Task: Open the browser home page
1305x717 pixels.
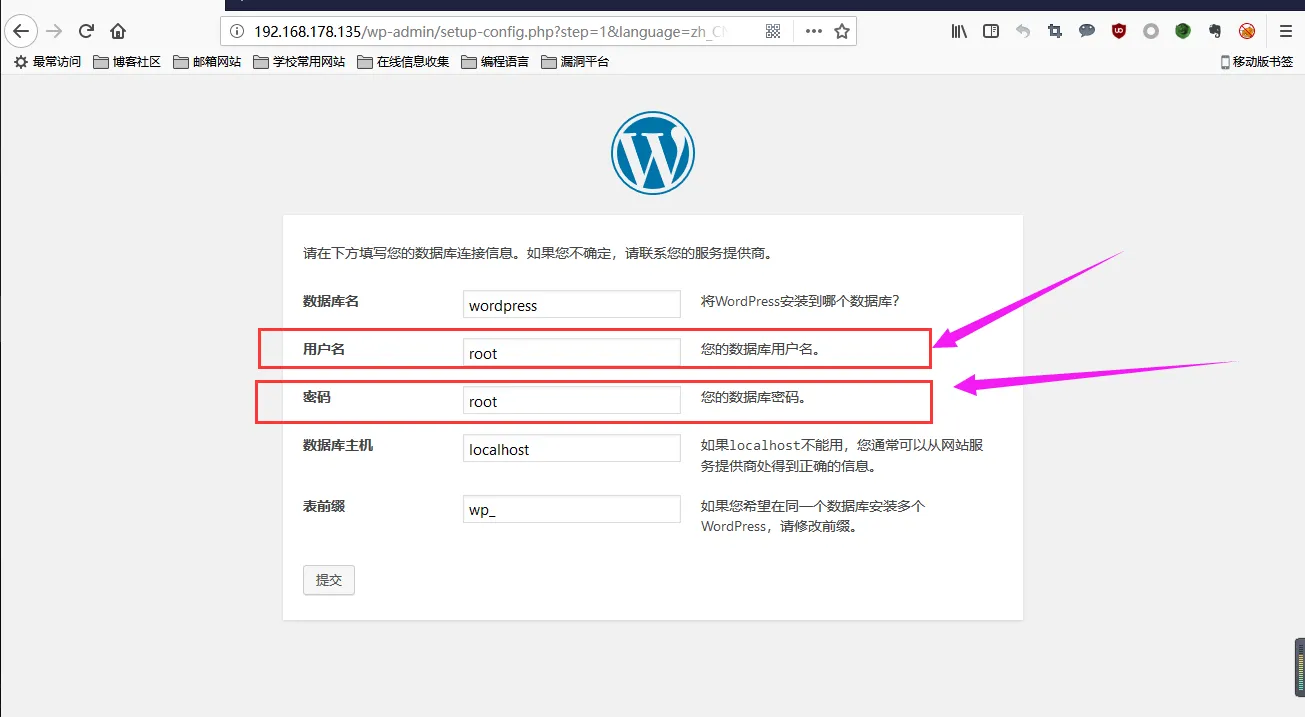Action: [118, 31]
